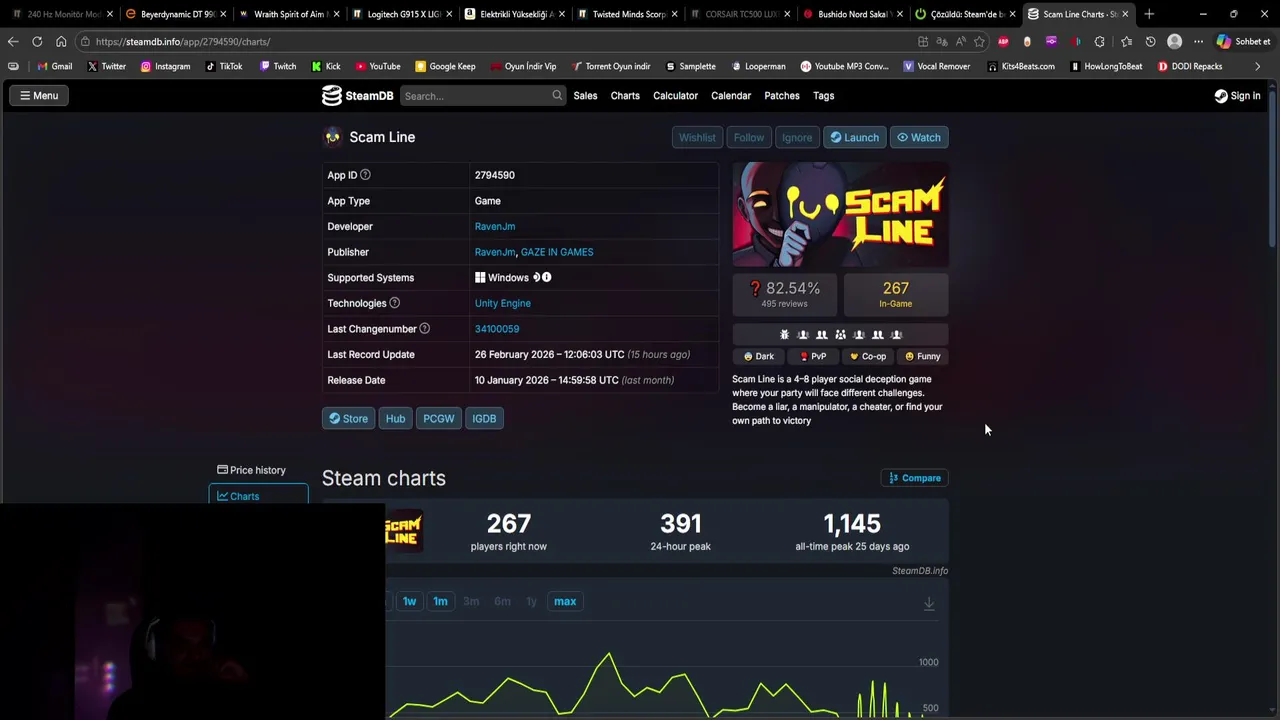The width and height of the screenshot is (1280, 720).
Task: Open the Patches menu item
Action: click(x=782, y=96)
